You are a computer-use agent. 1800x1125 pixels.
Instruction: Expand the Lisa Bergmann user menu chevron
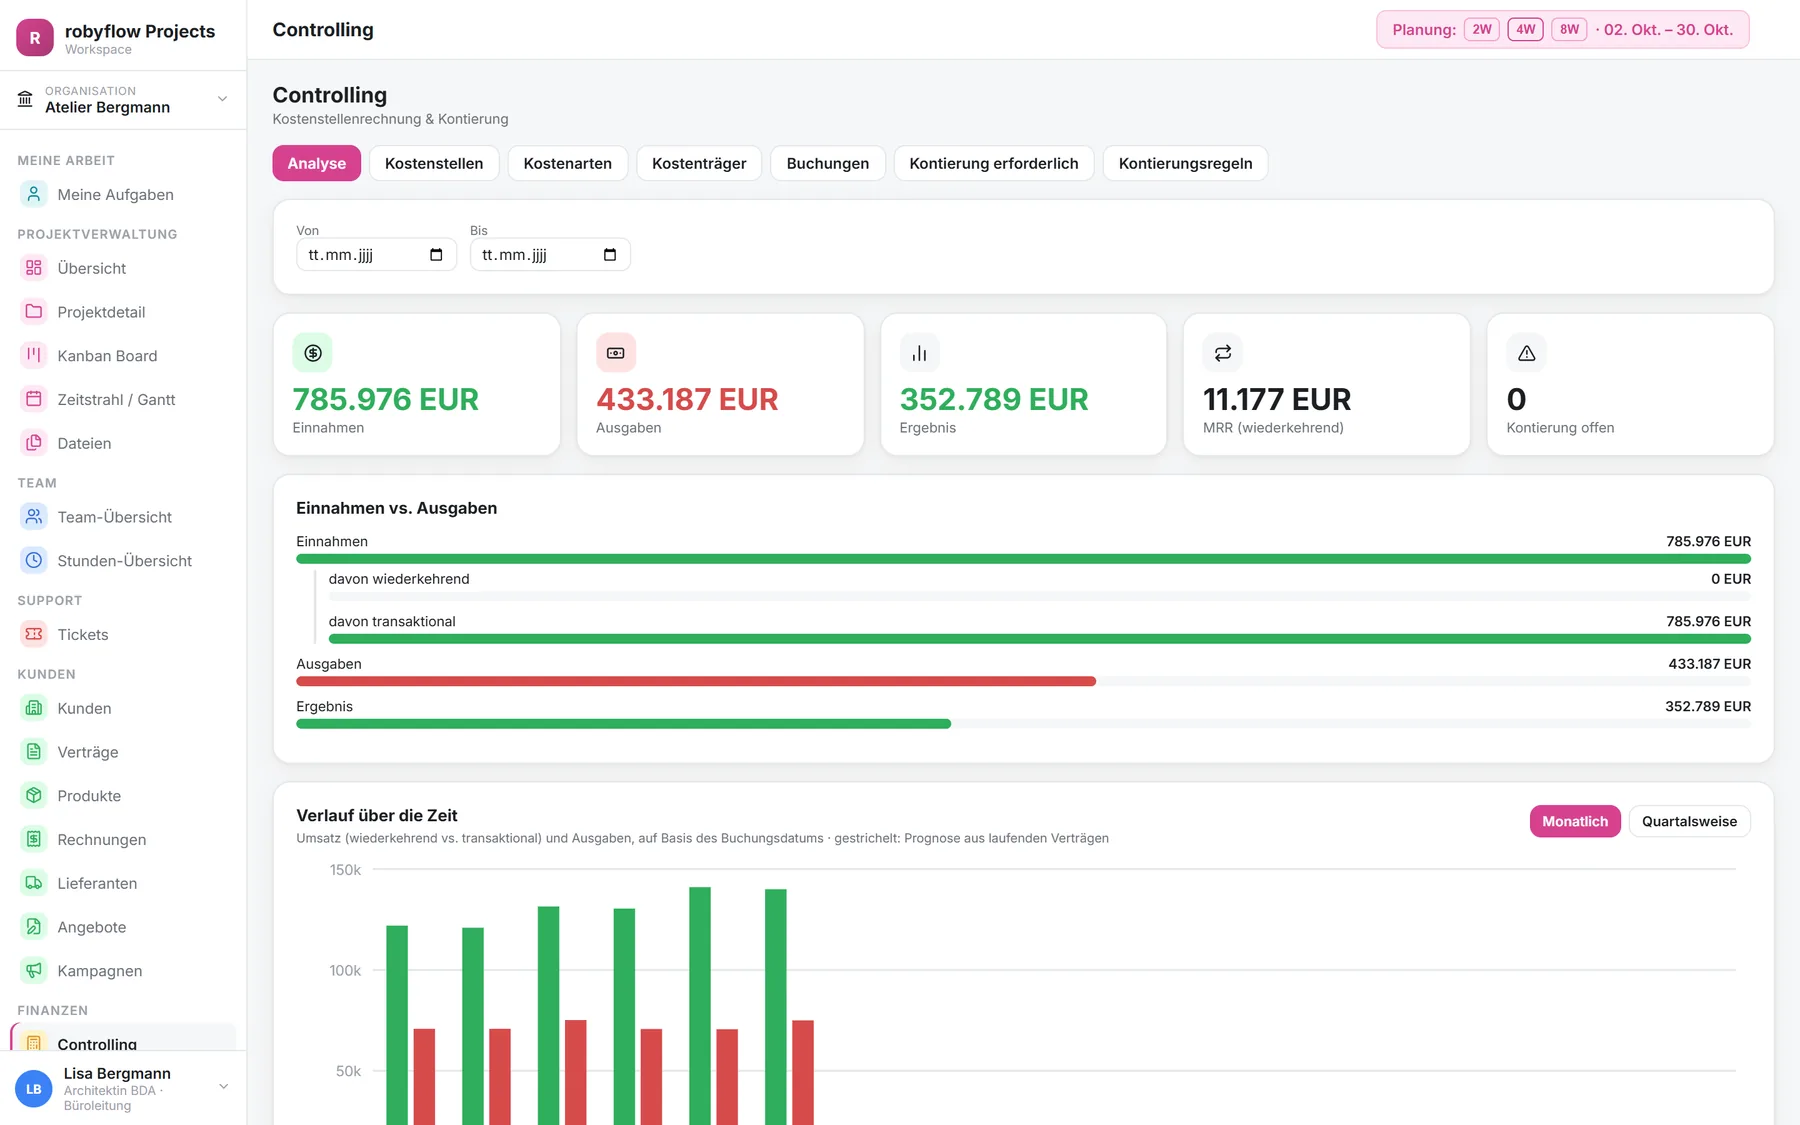point(223,1087)
